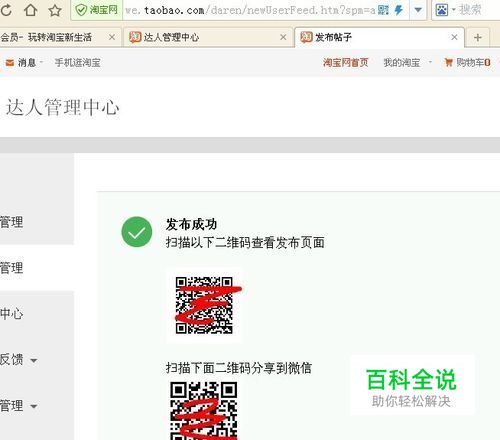
Task: Go to 淘宝网首页
Action: [x=345, y=62]
